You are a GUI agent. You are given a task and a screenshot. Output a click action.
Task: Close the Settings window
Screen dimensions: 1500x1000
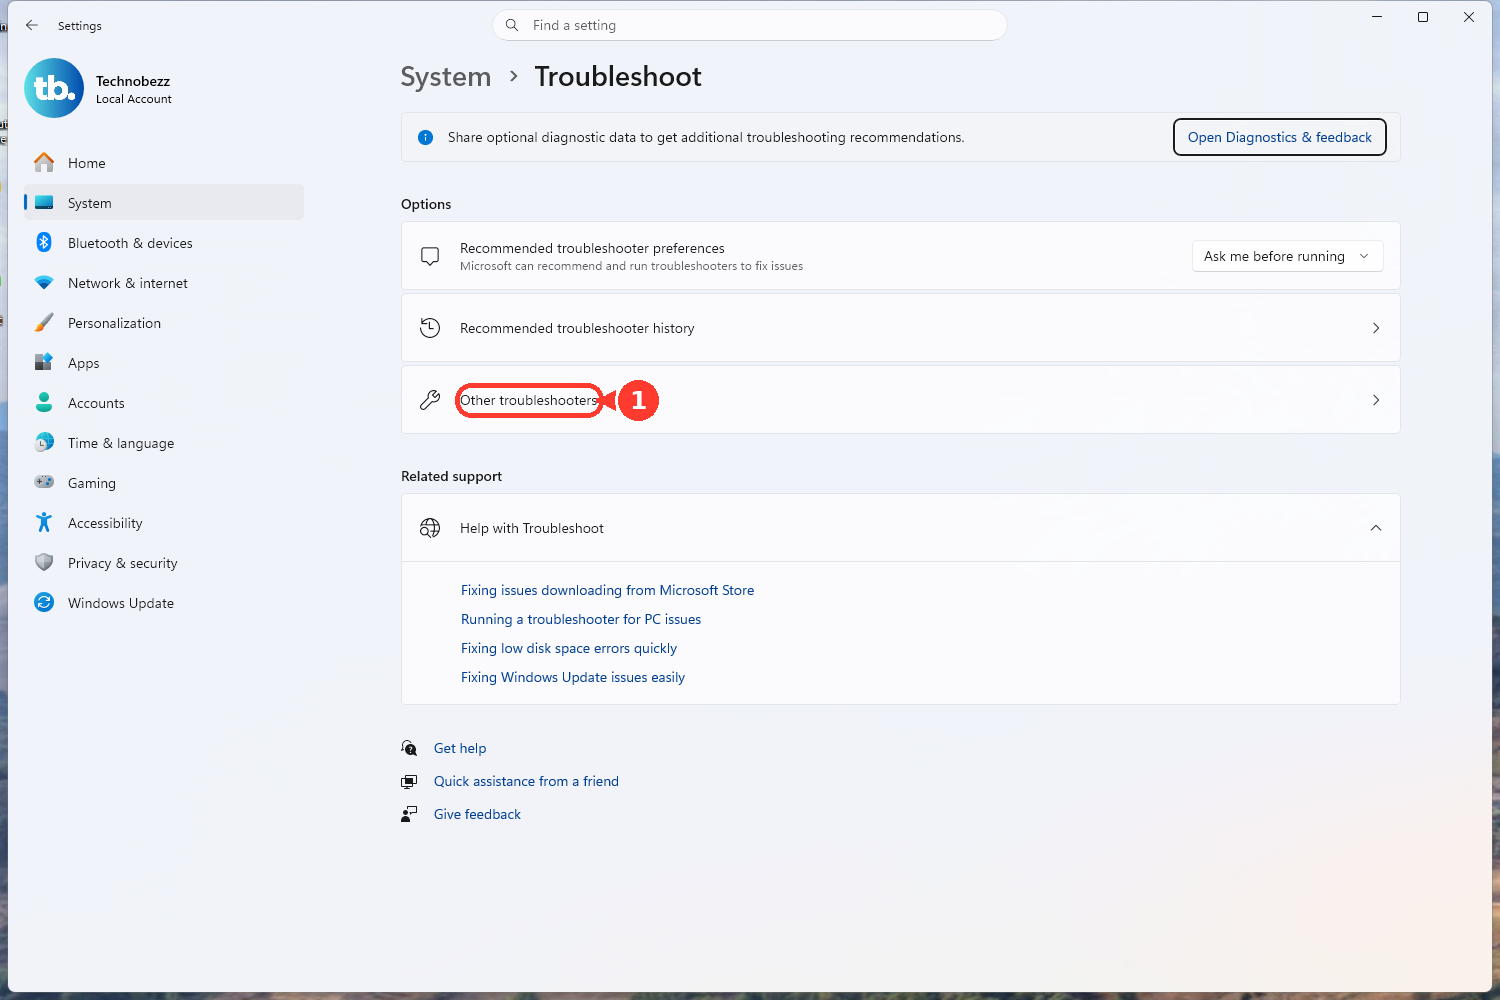point(1469,17)
